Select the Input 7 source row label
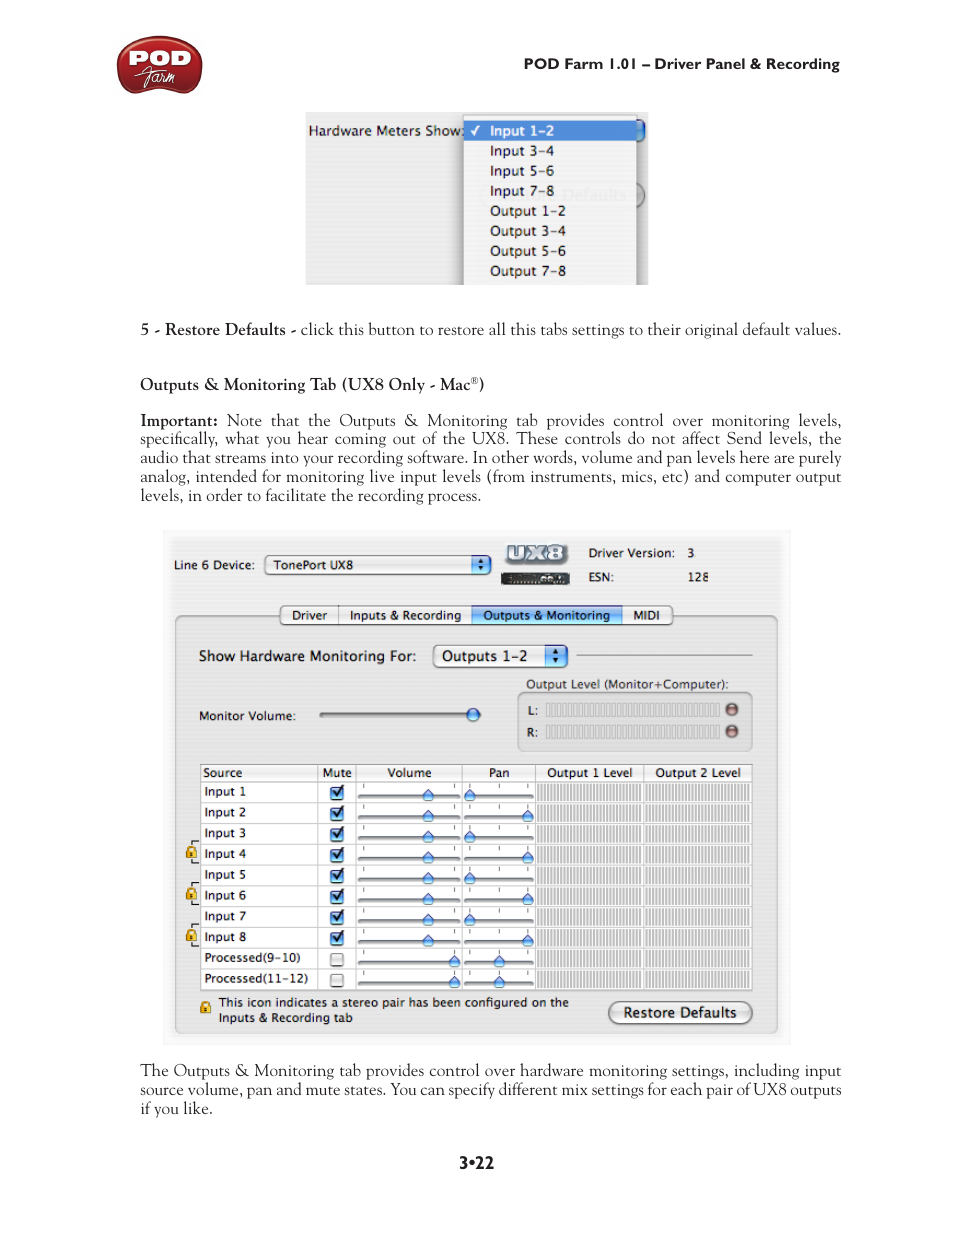Screen dimensions: 954x1235 [x=225, y=916]
